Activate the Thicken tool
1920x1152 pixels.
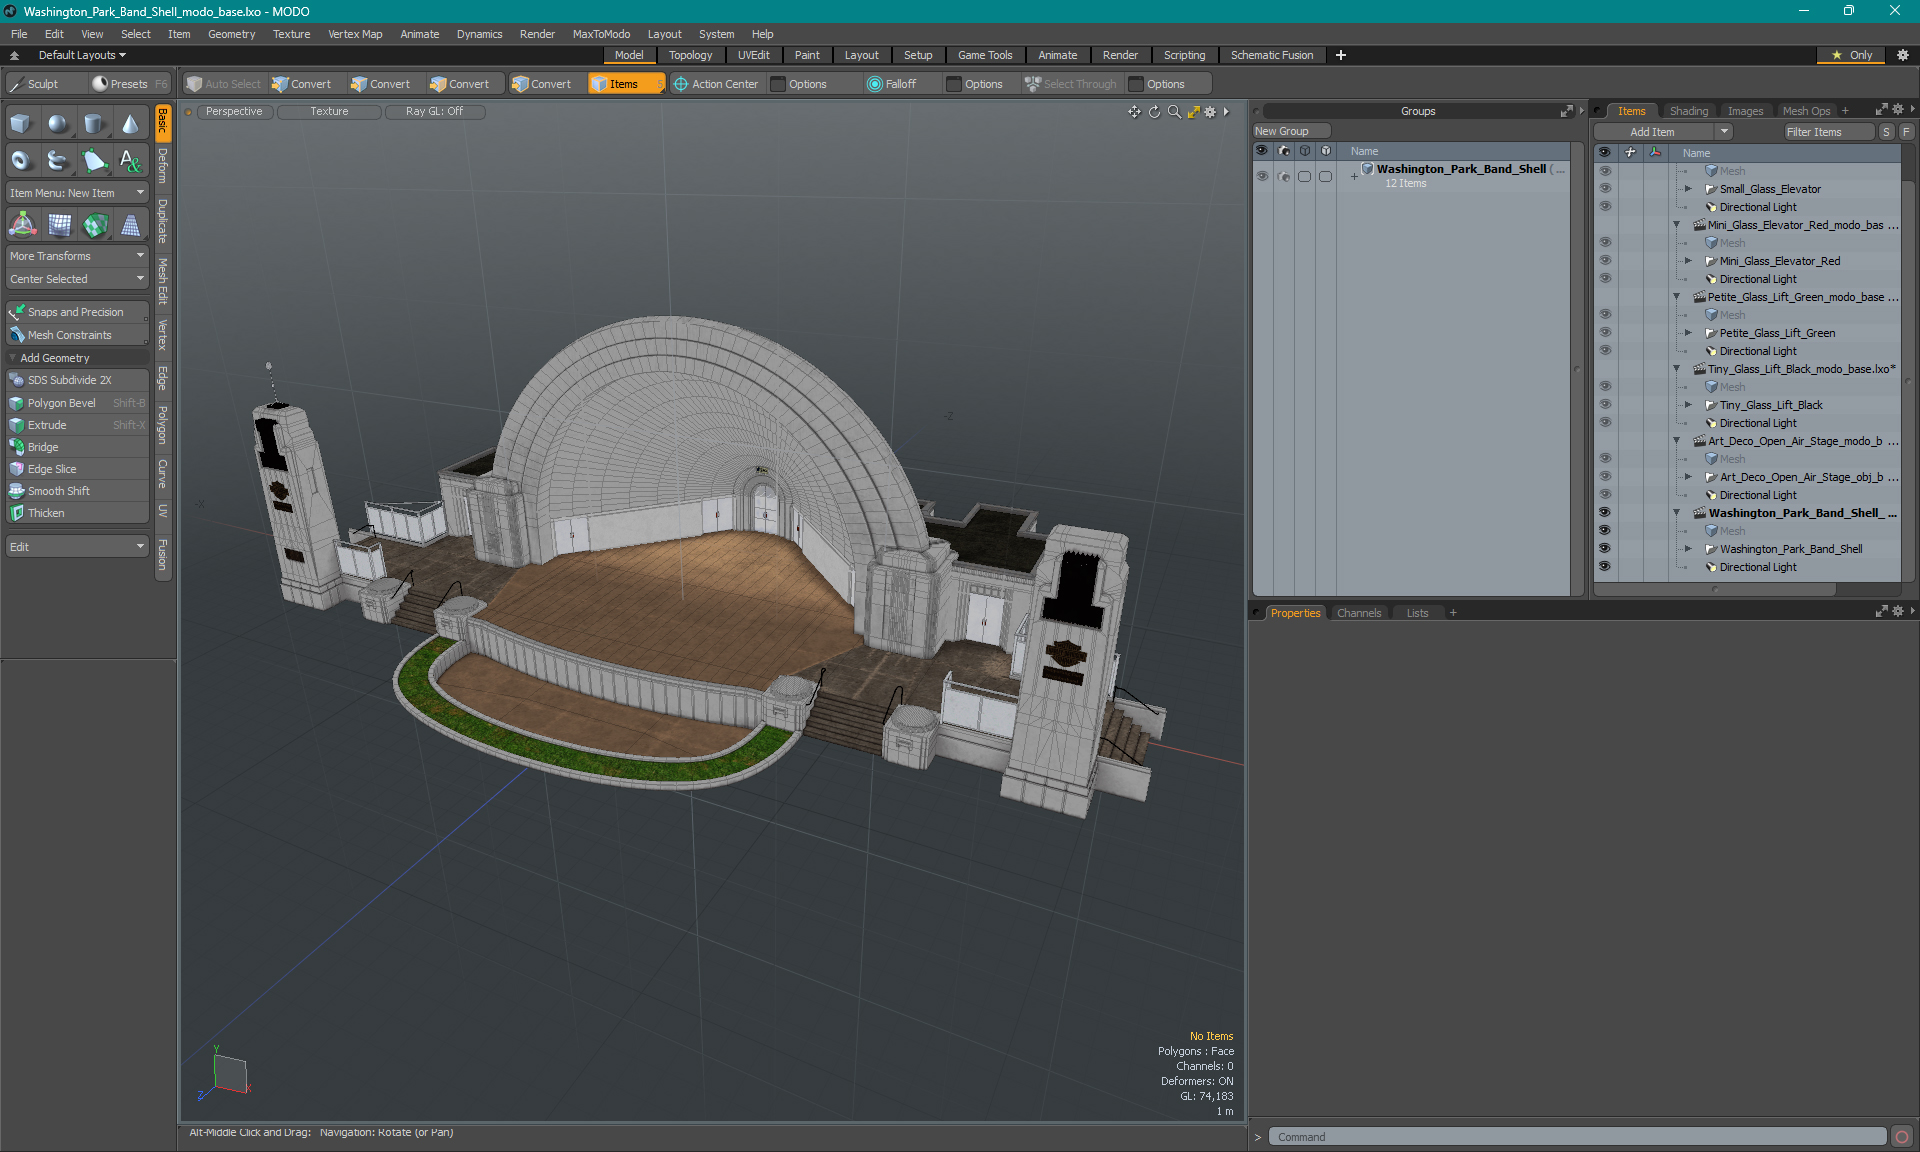[77, 513]
